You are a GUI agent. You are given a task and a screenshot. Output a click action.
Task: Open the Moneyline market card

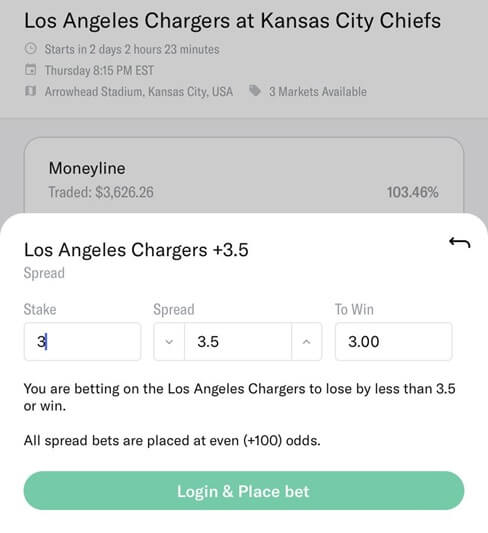click(x=244, y=175)
